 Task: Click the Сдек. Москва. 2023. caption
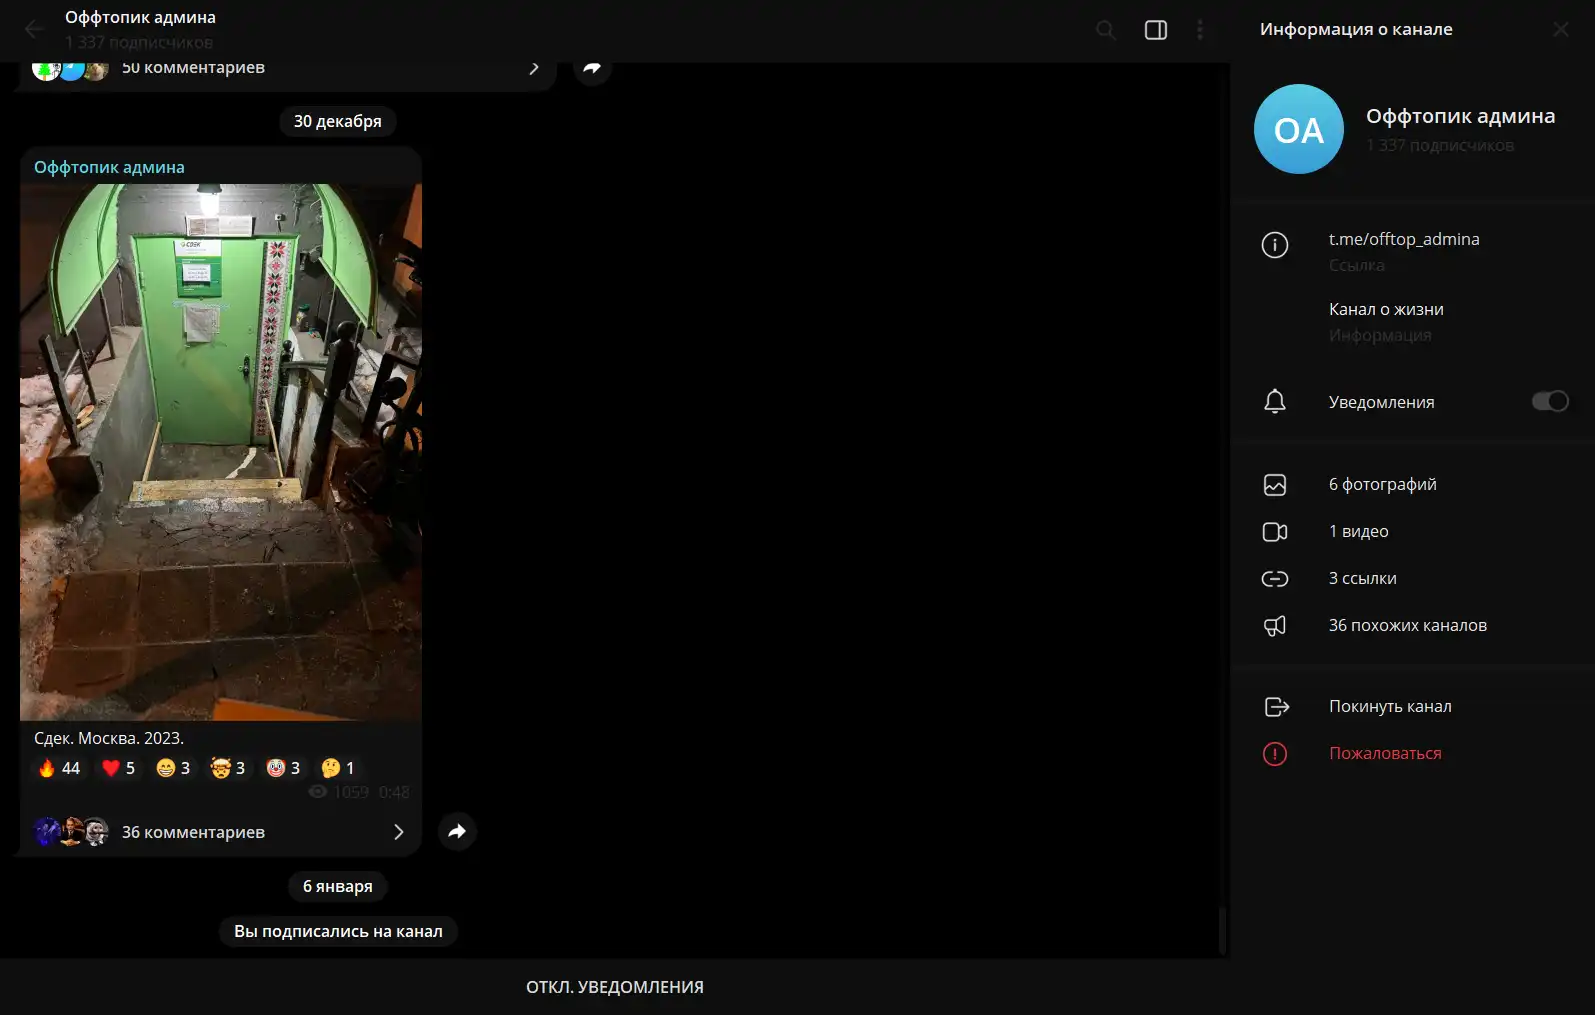[x=109, y=738]
